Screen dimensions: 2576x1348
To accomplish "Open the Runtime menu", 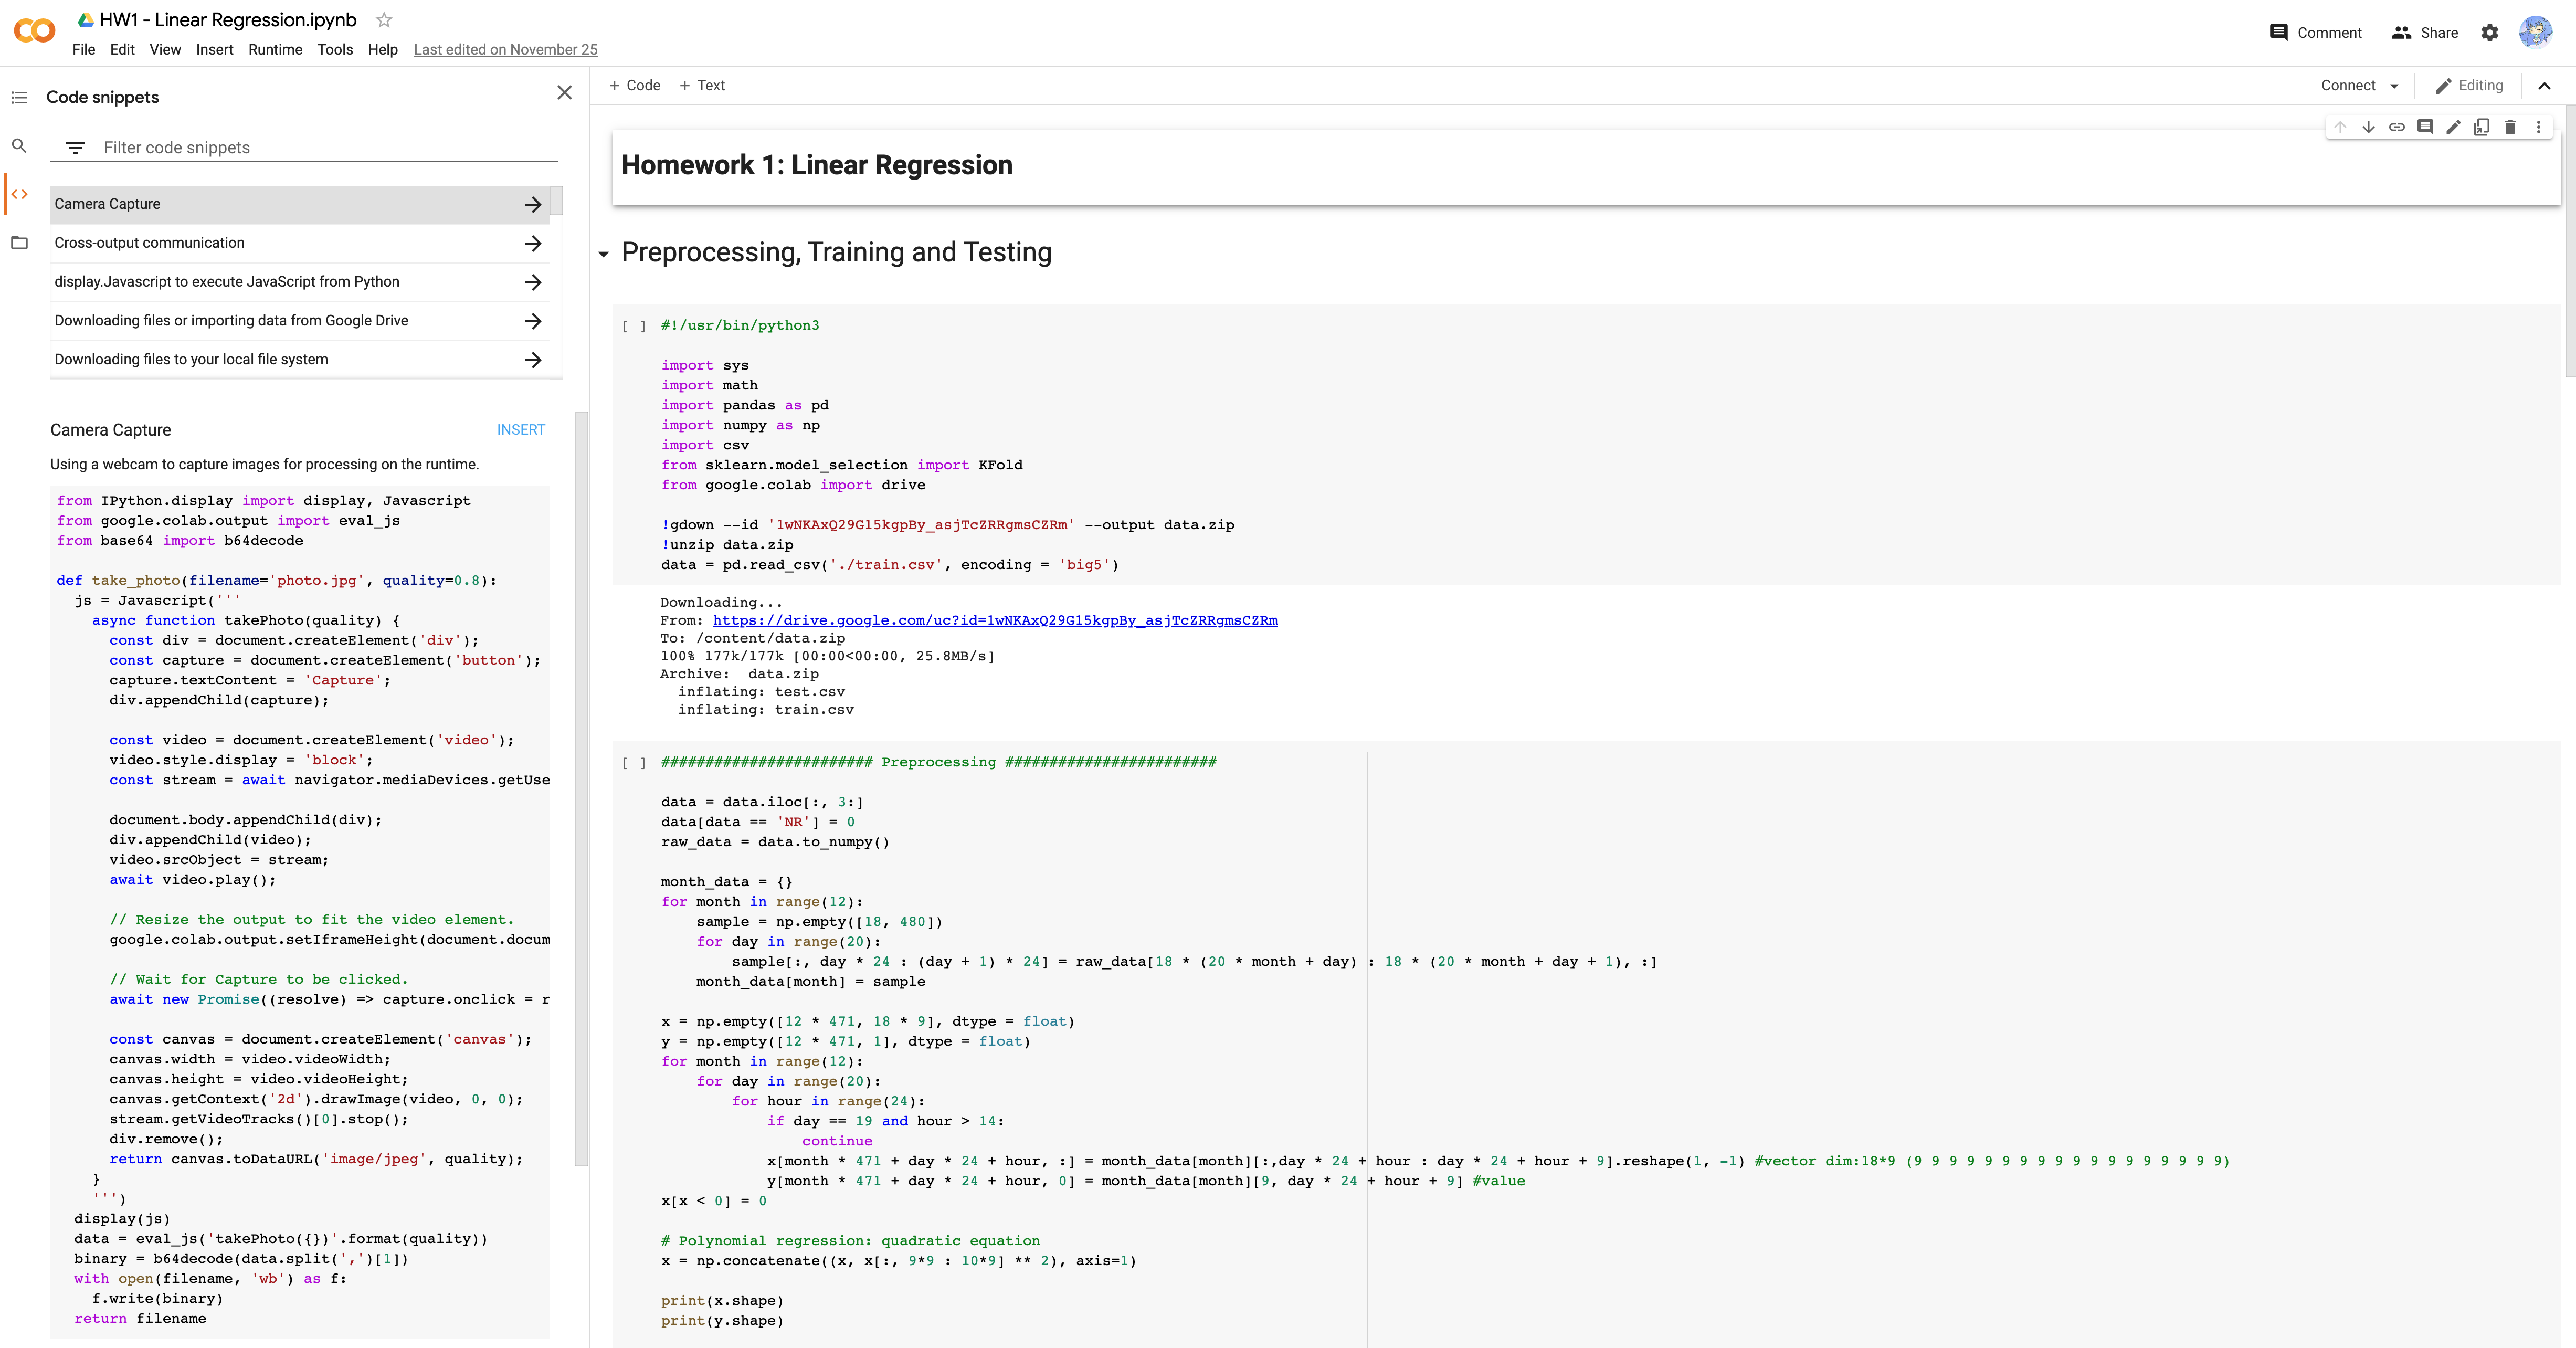I will tap(275, 50).
